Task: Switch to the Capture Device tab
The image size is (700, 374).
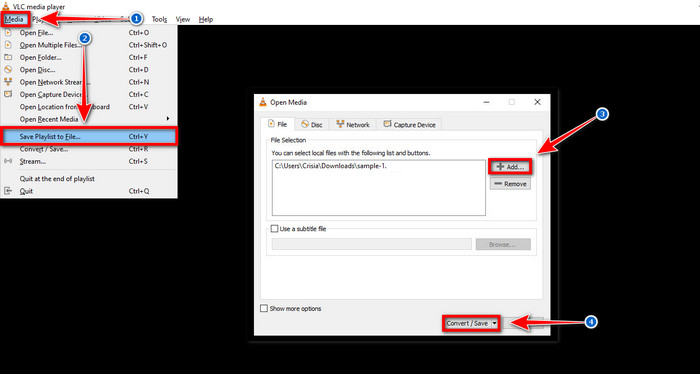Action: point(409,125)
